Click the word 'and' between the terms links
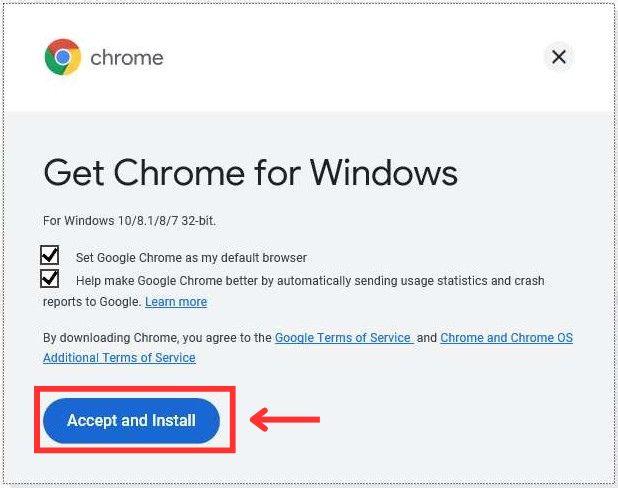The width and height of the screenshot is (618, 488). 427,338
